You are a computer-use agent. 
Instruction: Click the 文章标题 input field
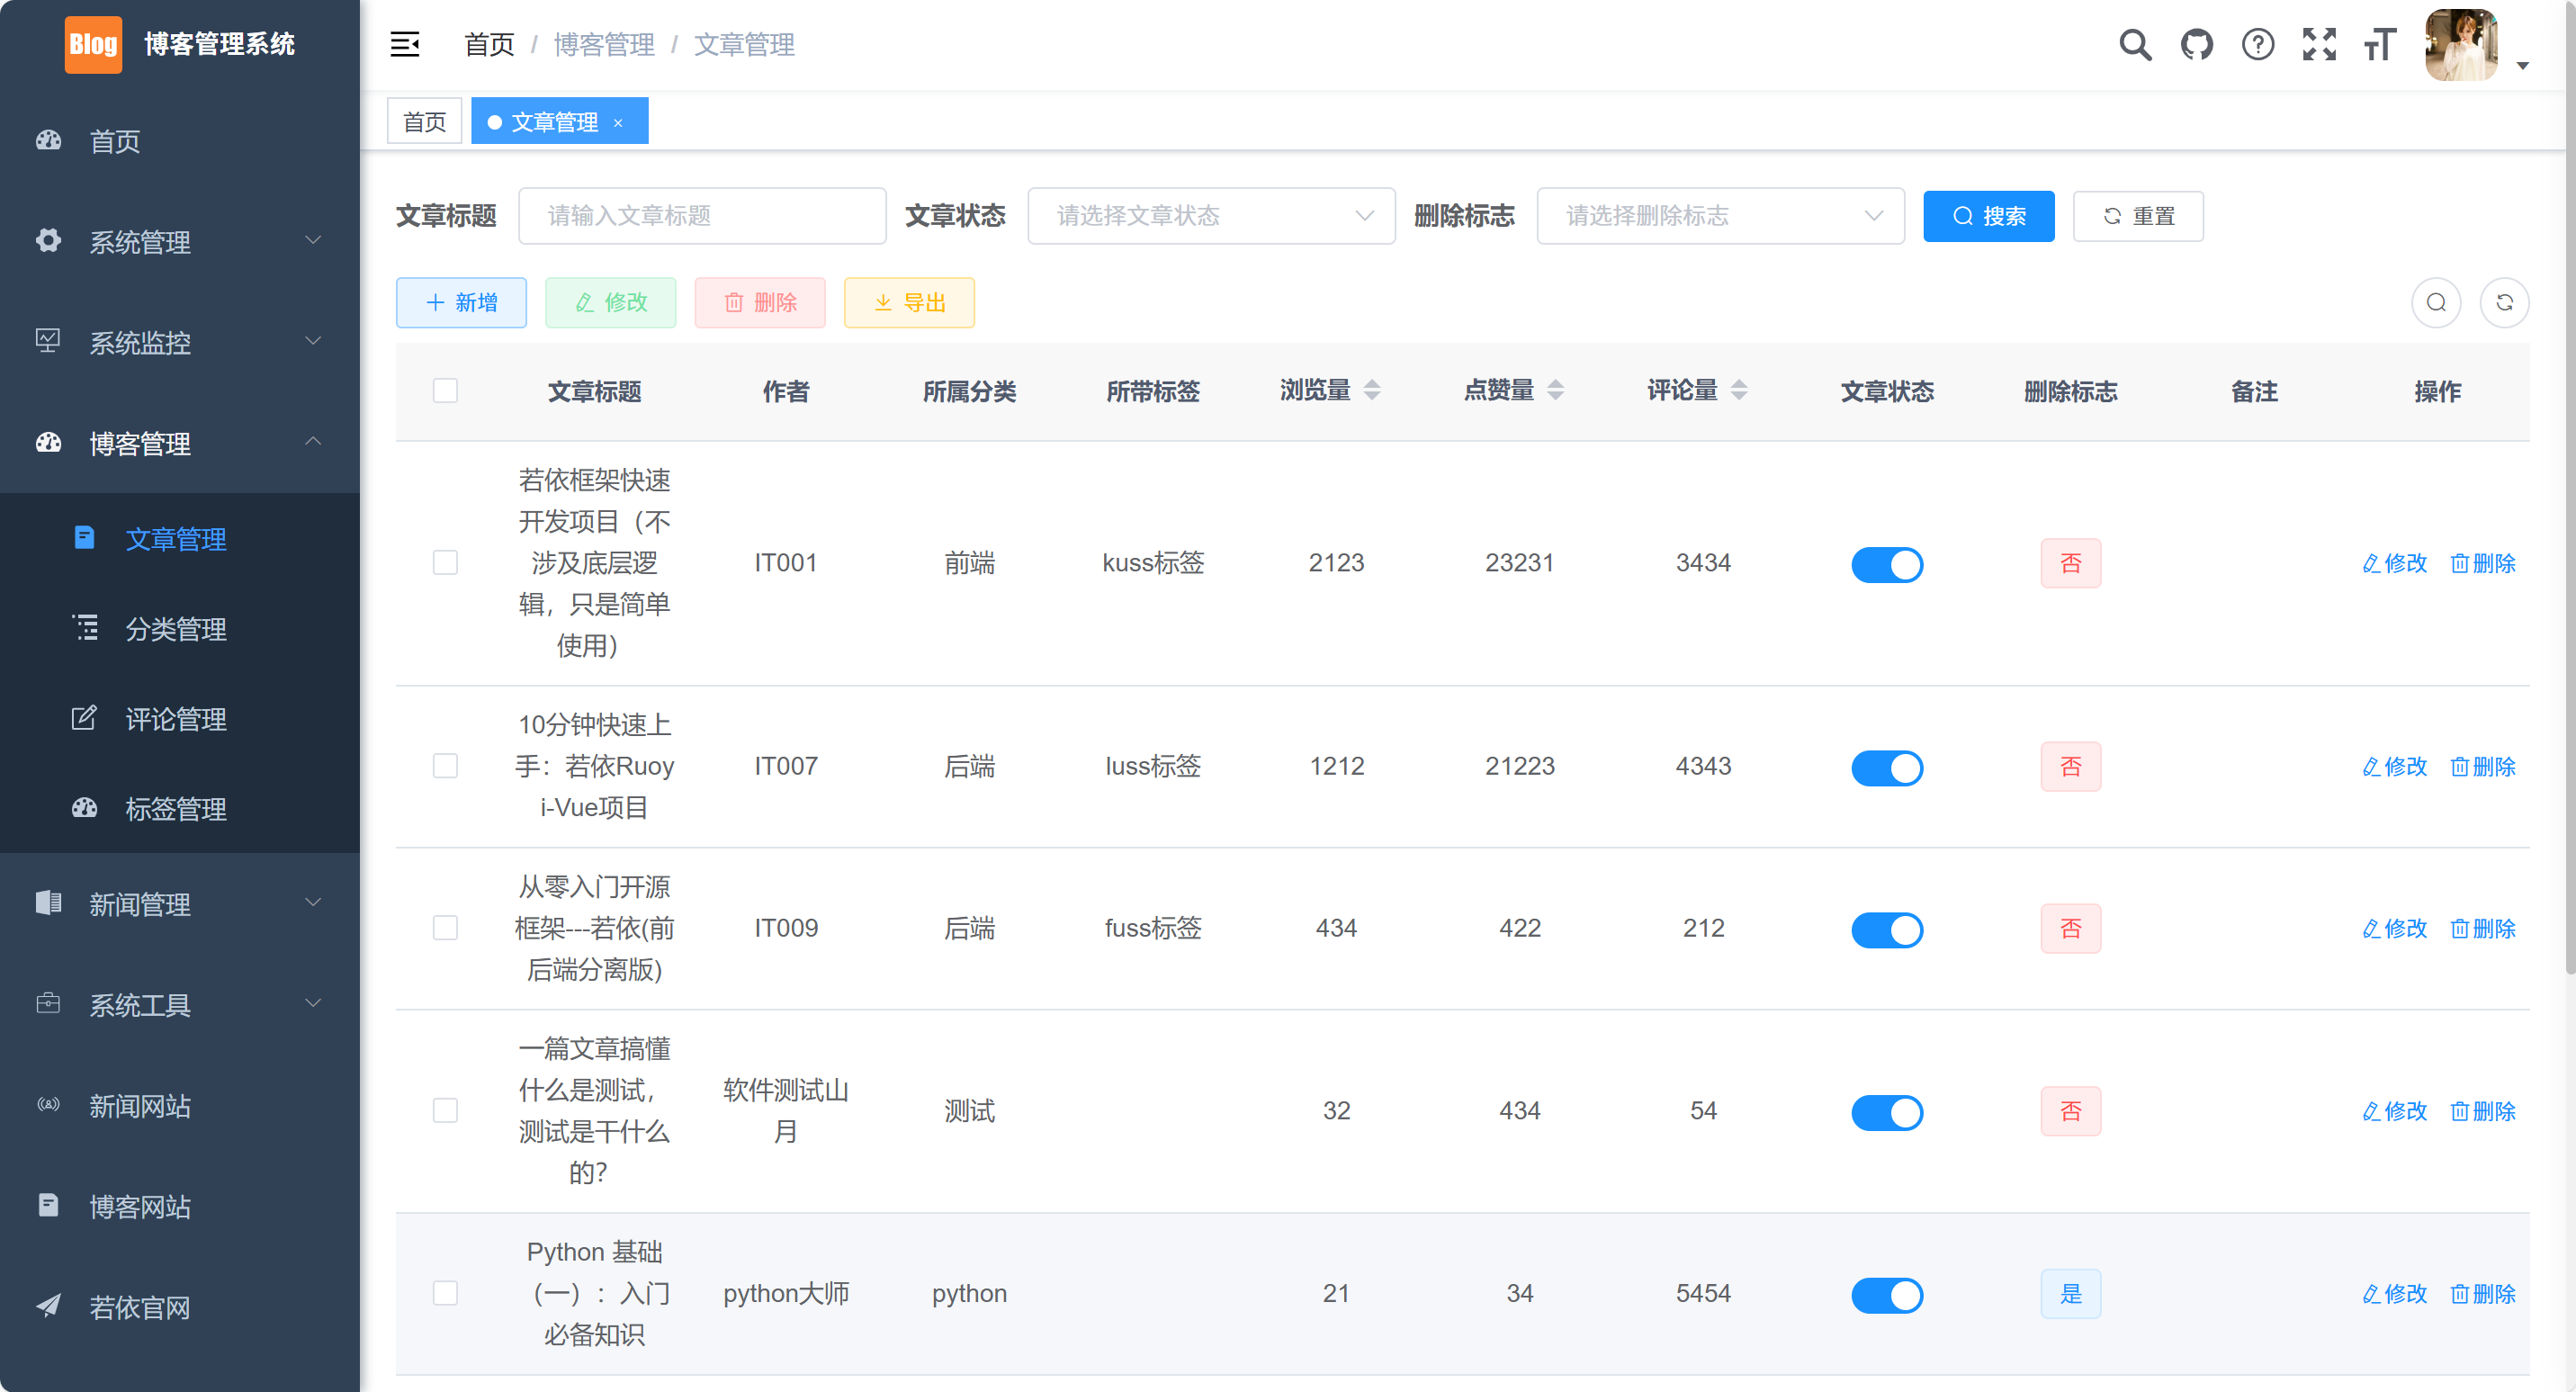click(x=701, y=216)
